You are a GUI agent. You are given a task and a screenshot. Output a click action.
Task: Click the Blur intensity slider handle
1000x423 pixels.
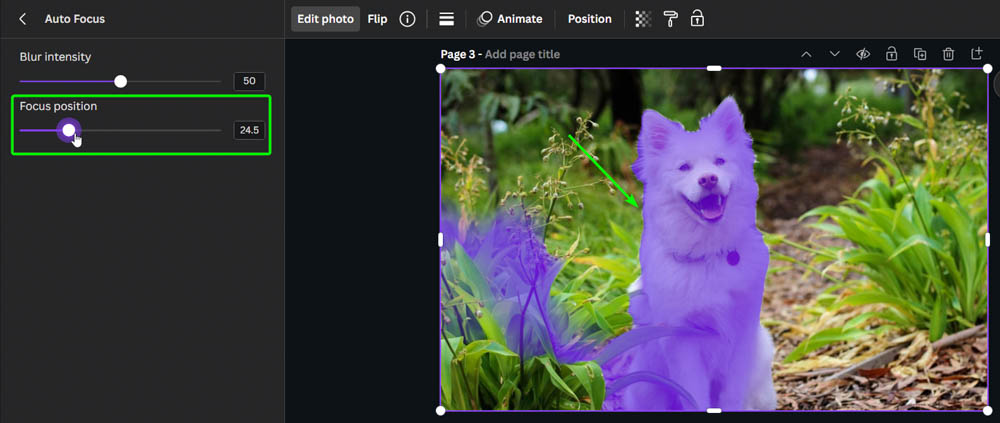click(121, 81)
